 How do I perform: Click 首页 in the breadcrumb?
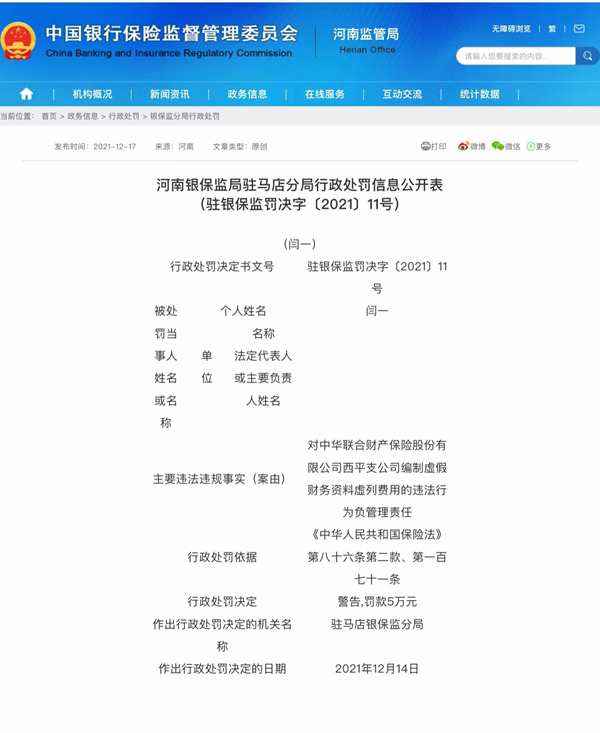pyautogui.click(x=49, y=117)
